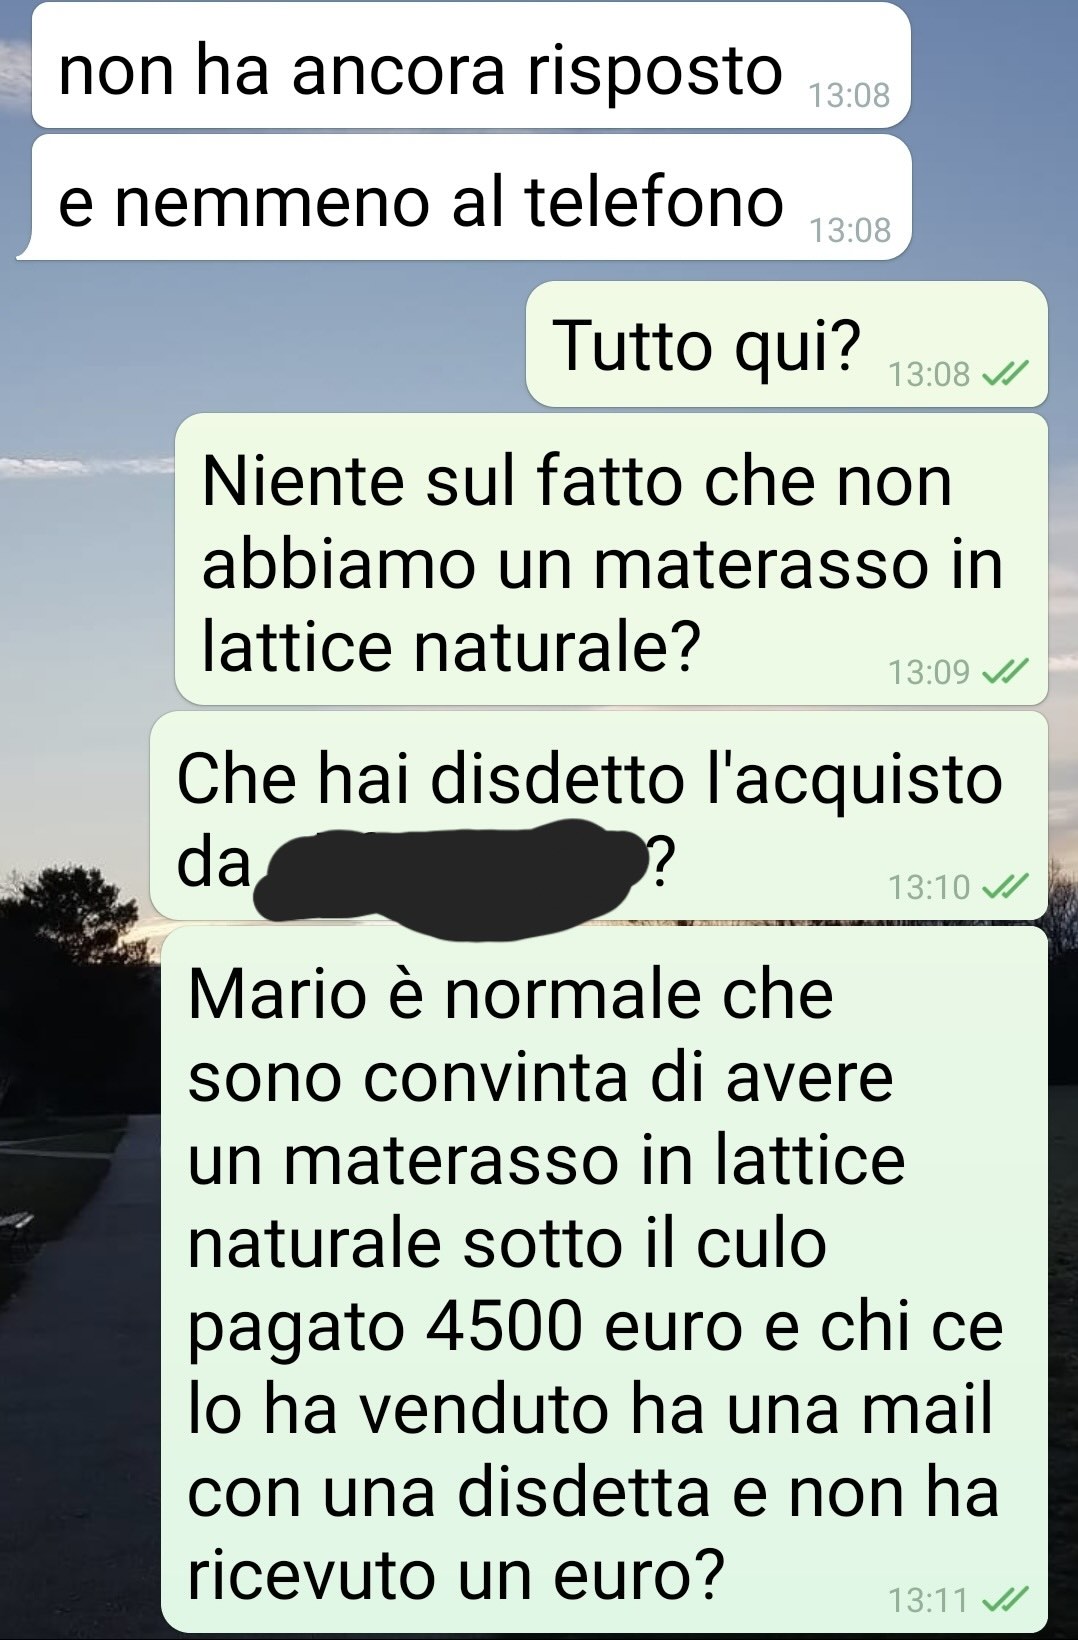Tap the 'Niente sul fatto che non' message
Image resolution: width=1078 pixels, height=1640 pixels.
click(611, 559)
